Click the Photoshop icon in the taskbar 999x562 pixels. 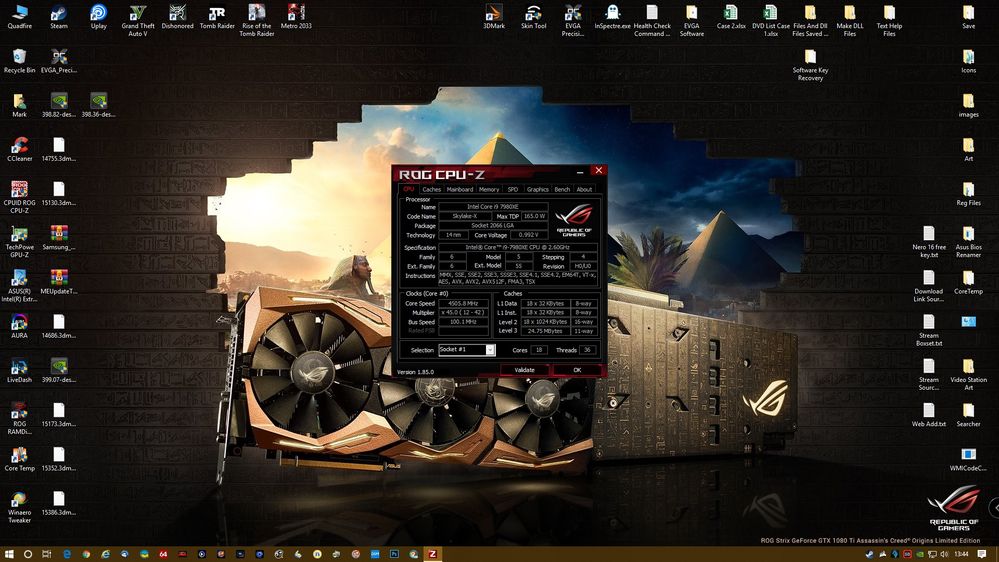point(394,554)
